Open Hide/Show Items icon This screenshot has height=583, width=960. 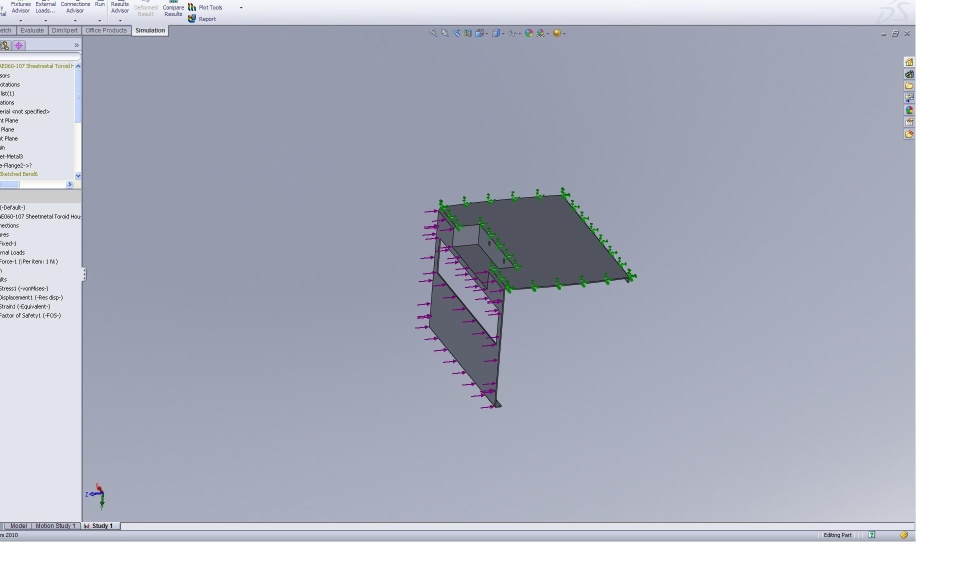click(x=512, y=33)
